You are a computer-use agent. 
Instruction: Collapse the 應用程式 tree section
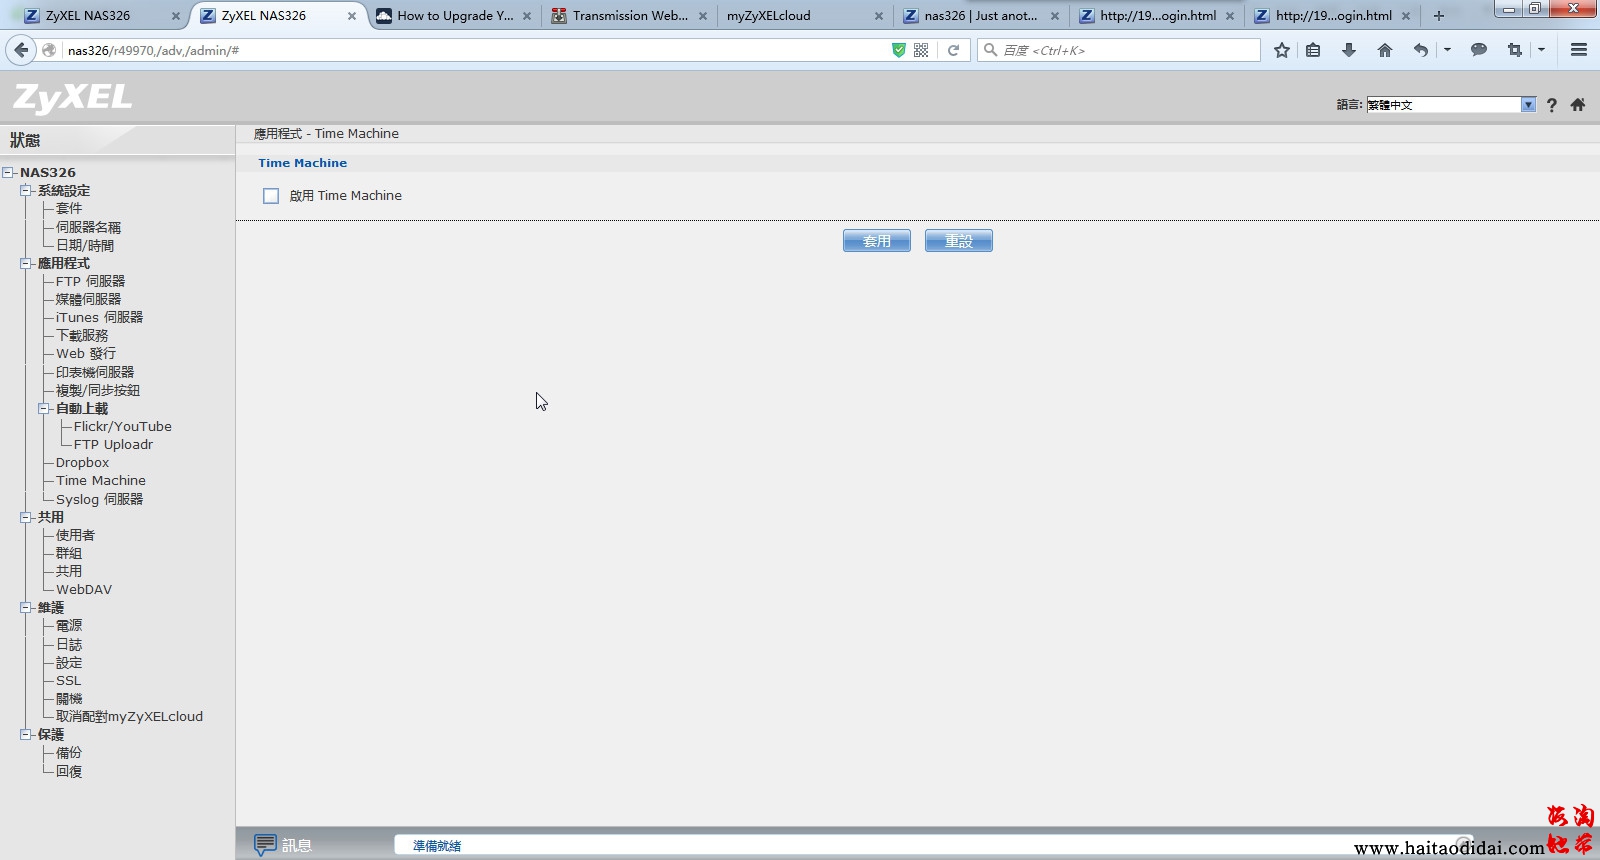click(x=26, y=264)
